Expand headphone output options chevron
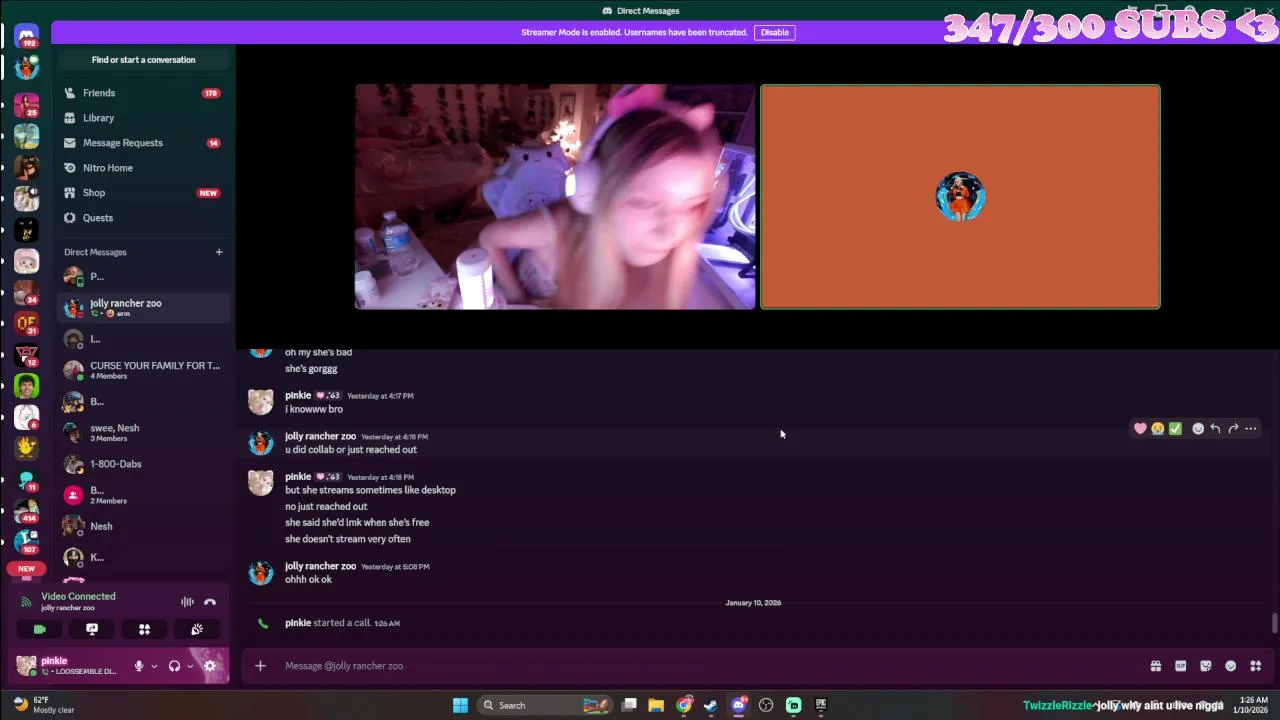The image size is (1280, 720). pos(190,666)
